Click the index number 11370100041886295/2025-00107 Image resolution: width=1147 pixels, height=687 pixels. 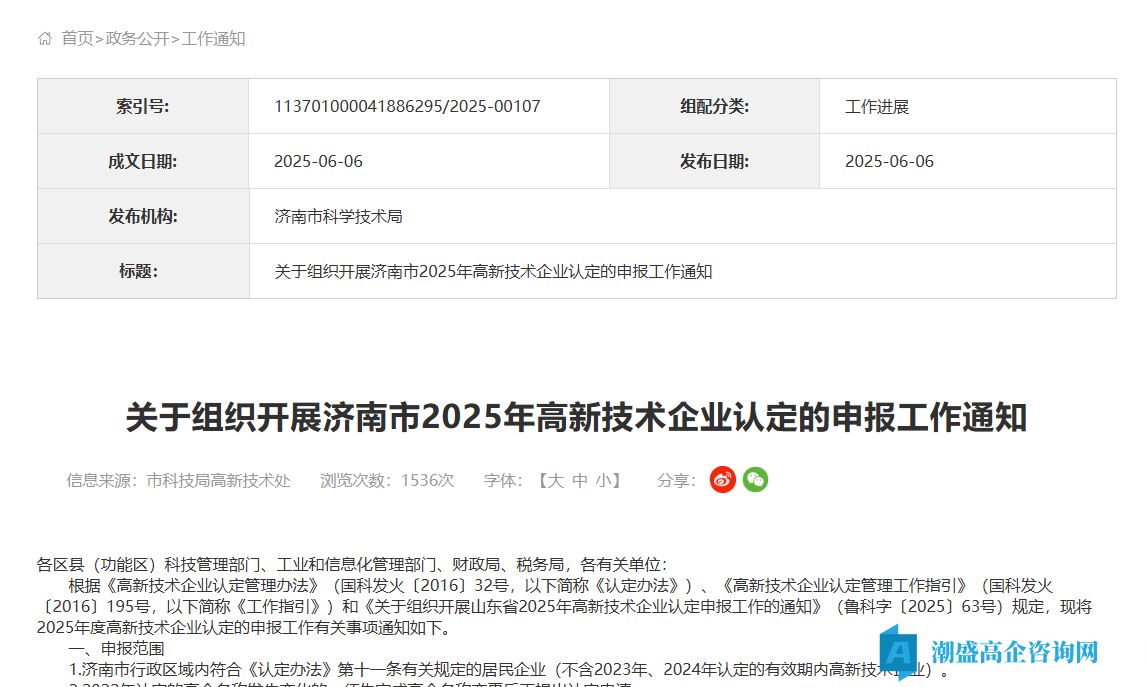pos(407,107)
